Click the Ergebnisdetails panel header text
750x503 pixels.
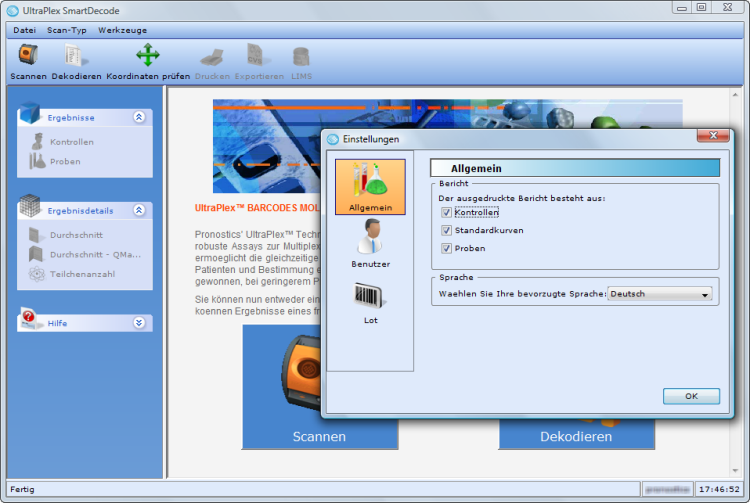[80, 211]
